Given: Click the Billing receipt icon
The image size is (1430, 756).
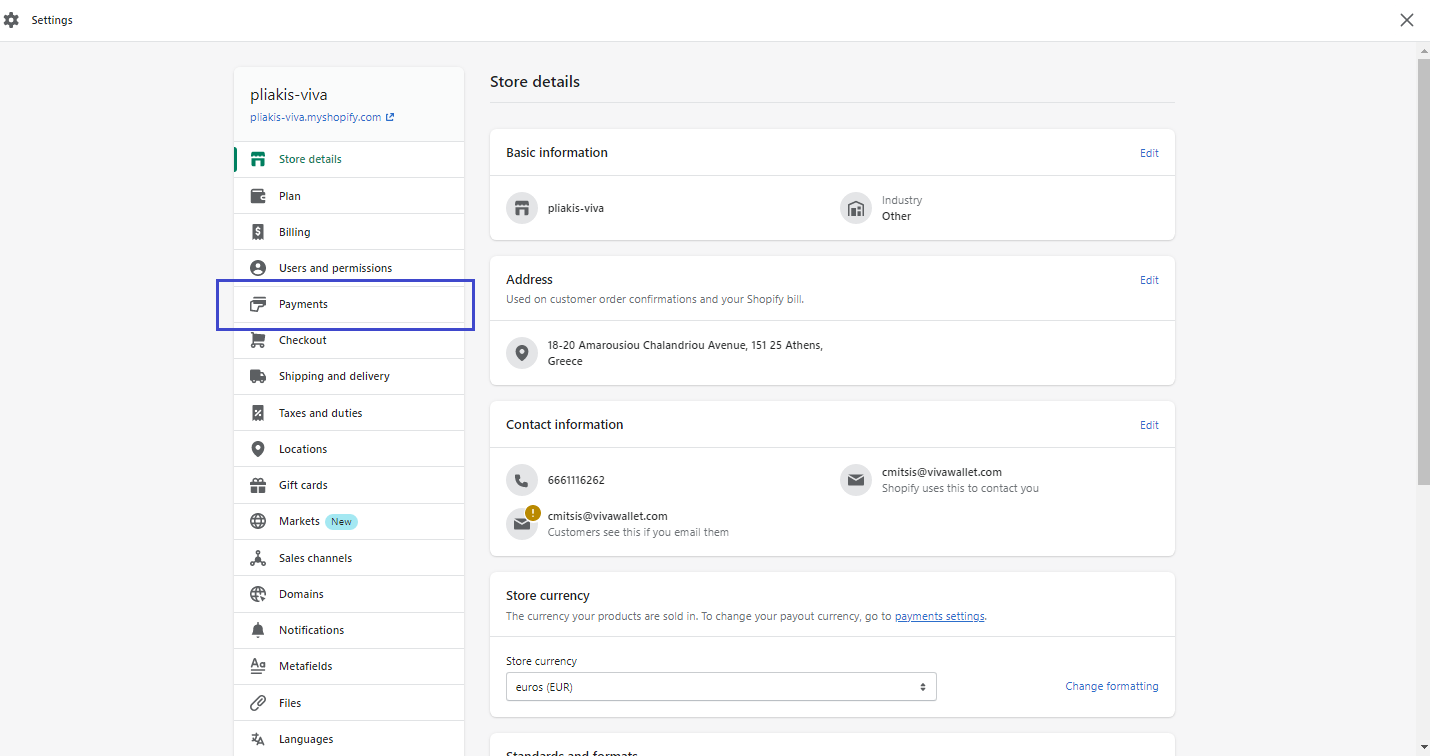Looking at the screenshot, I should click(x=258, y=232).
